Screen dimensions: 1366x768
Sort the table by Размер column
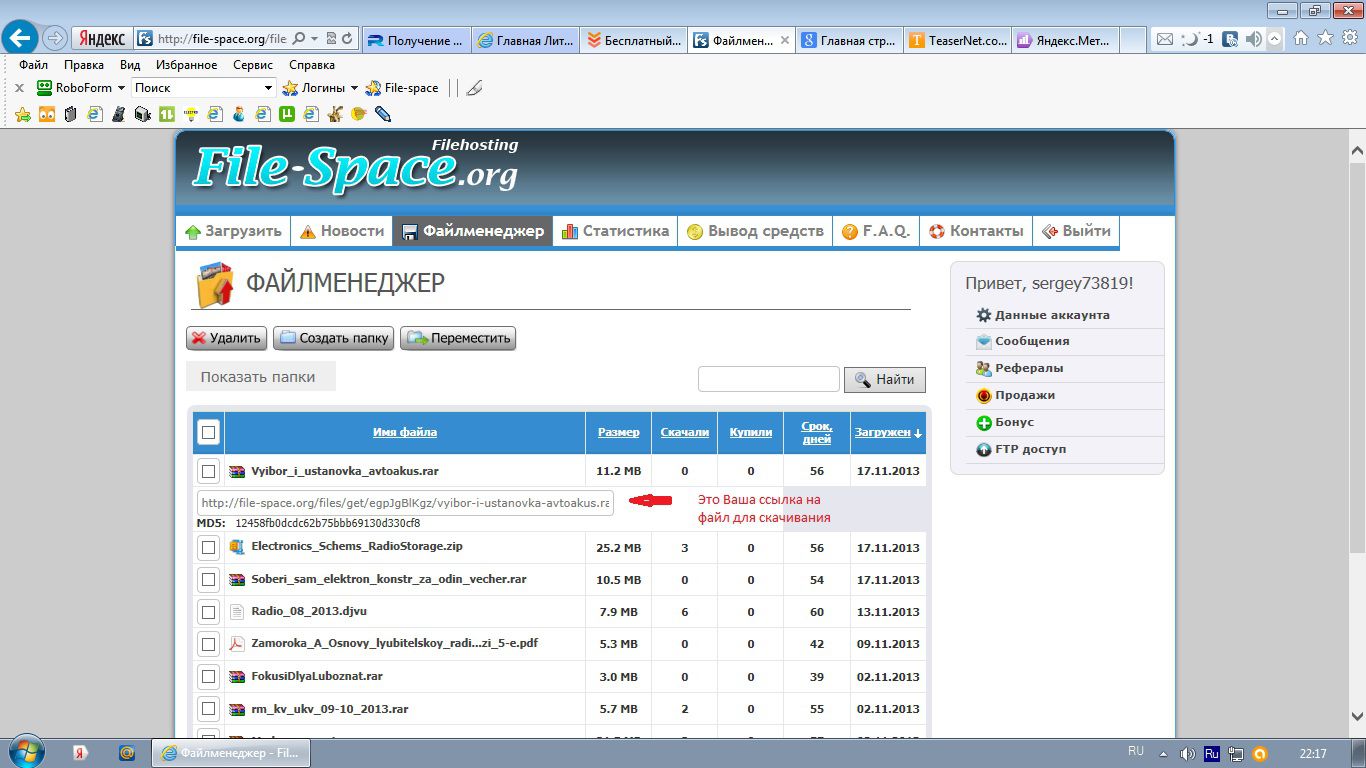click(619, 433)
